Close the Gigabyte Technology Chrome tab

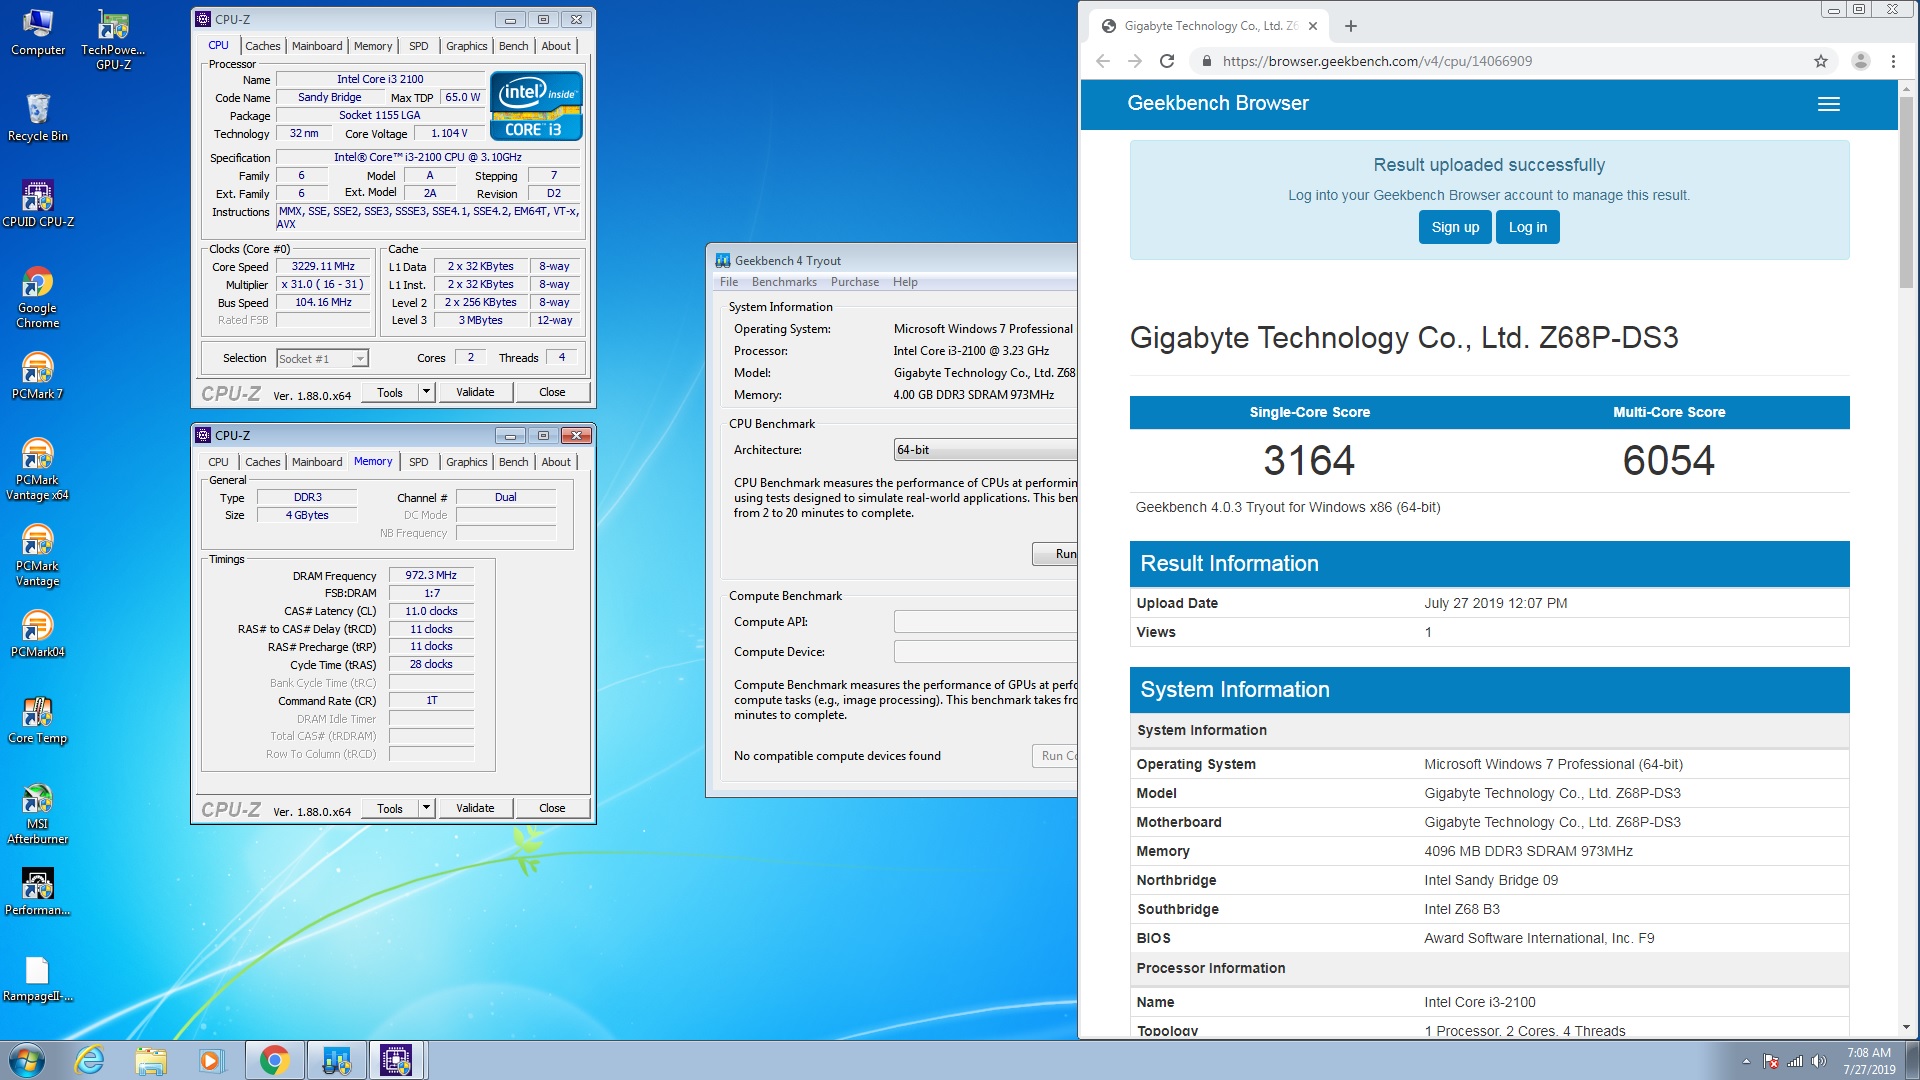tap(1313, 26)
